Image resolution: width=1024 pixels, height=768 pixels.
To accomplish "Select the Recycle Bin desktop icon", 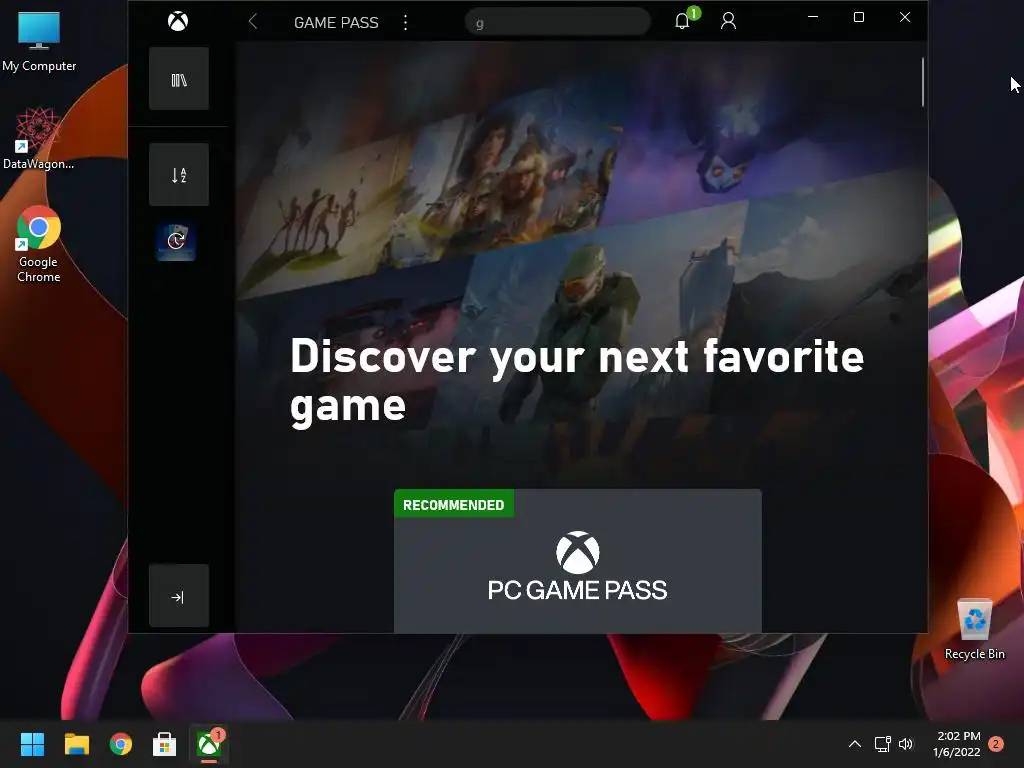I will pos(974,629).
